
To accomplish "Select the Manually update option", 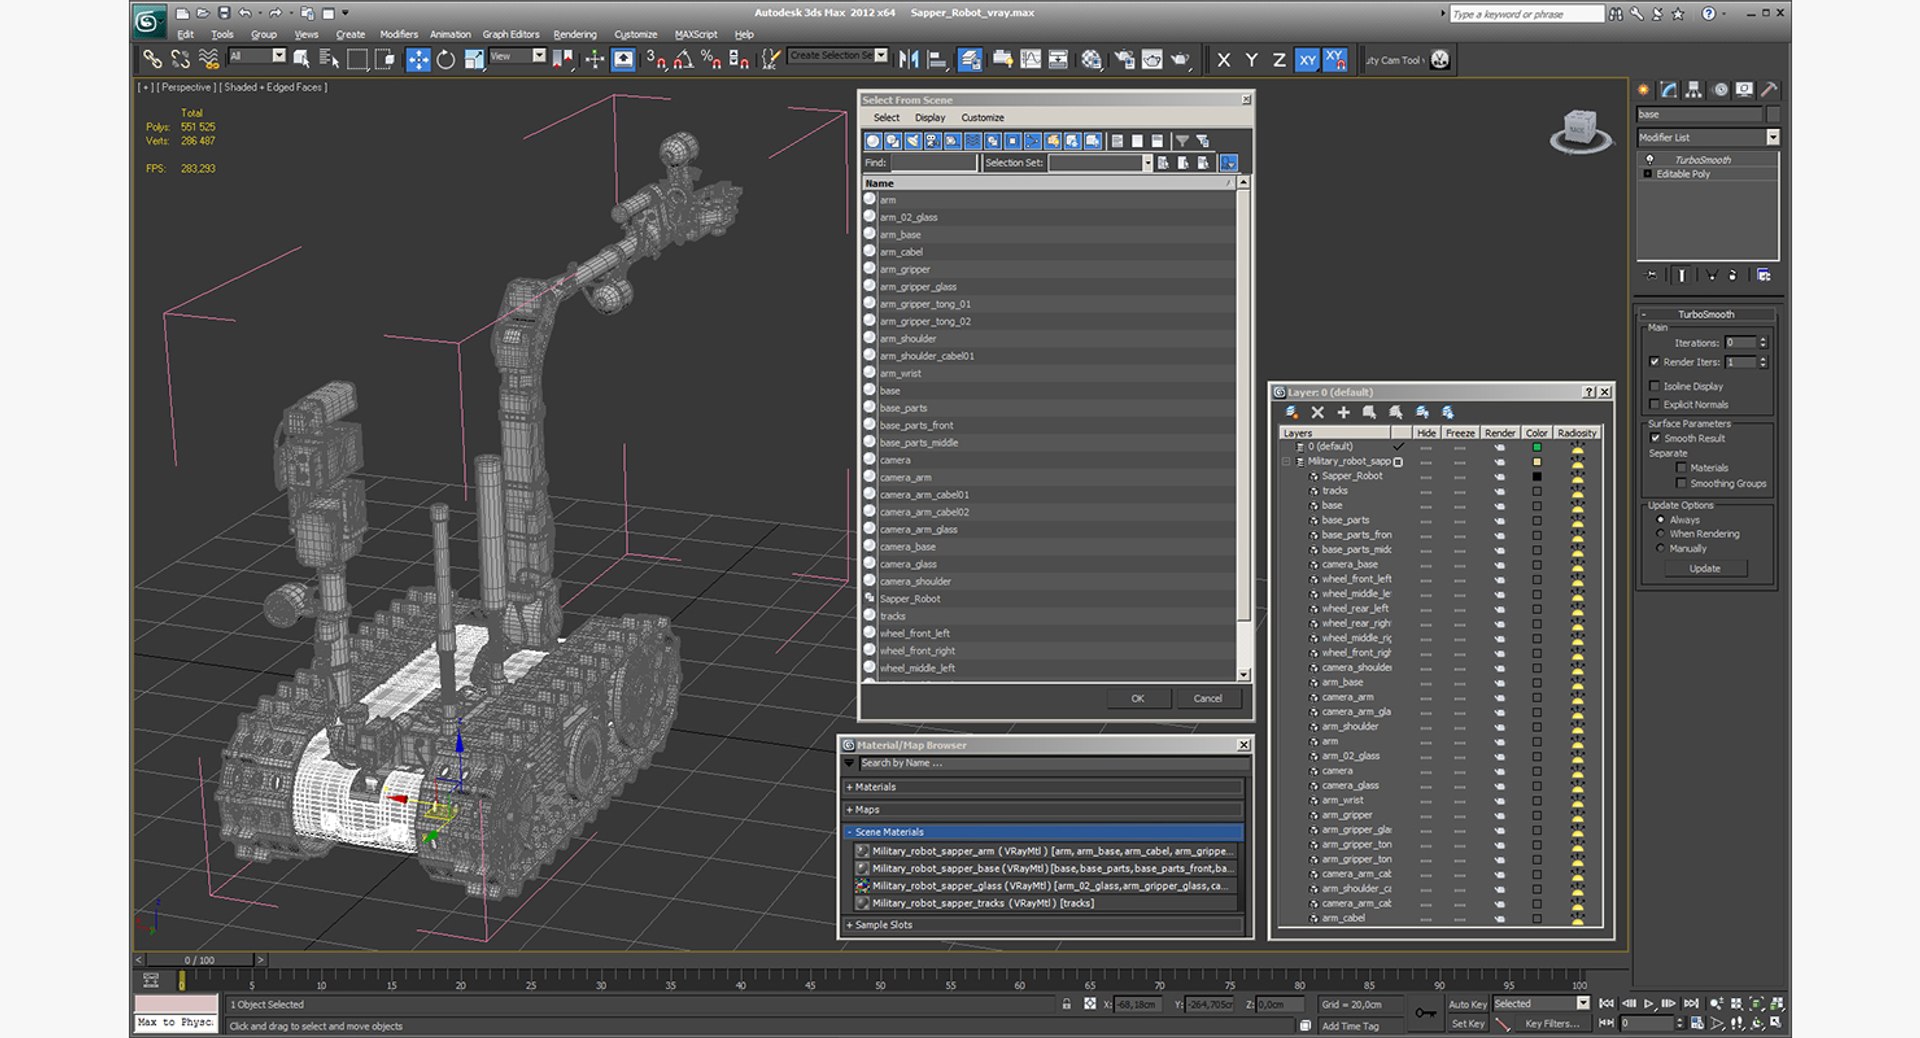I will coord(1661,548).
